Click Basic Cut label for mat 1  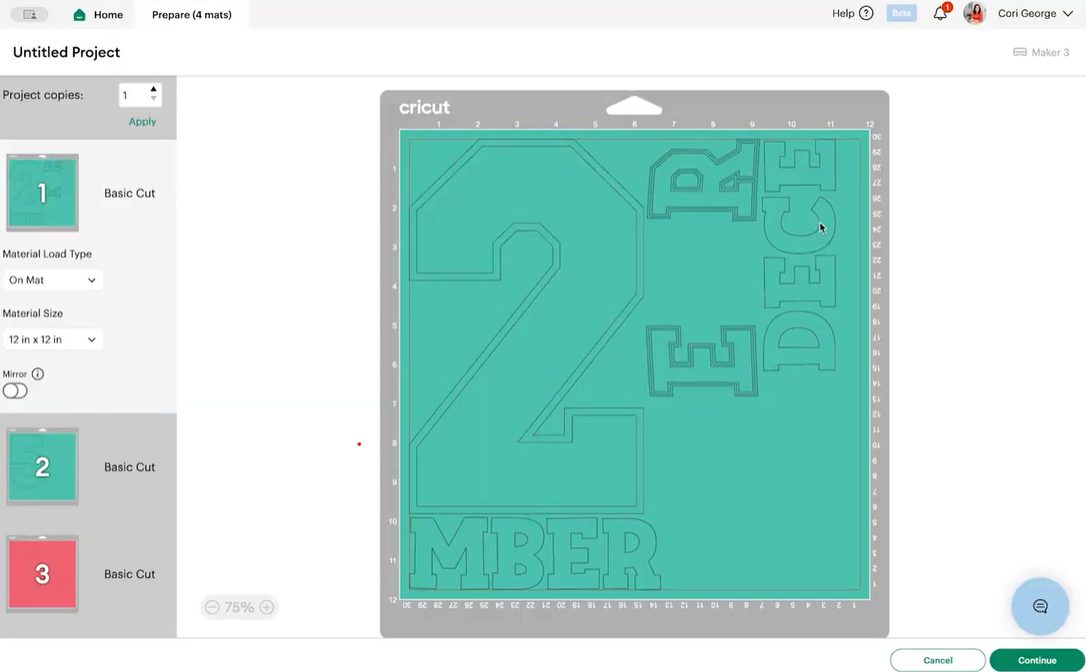[x=130, y=193]
